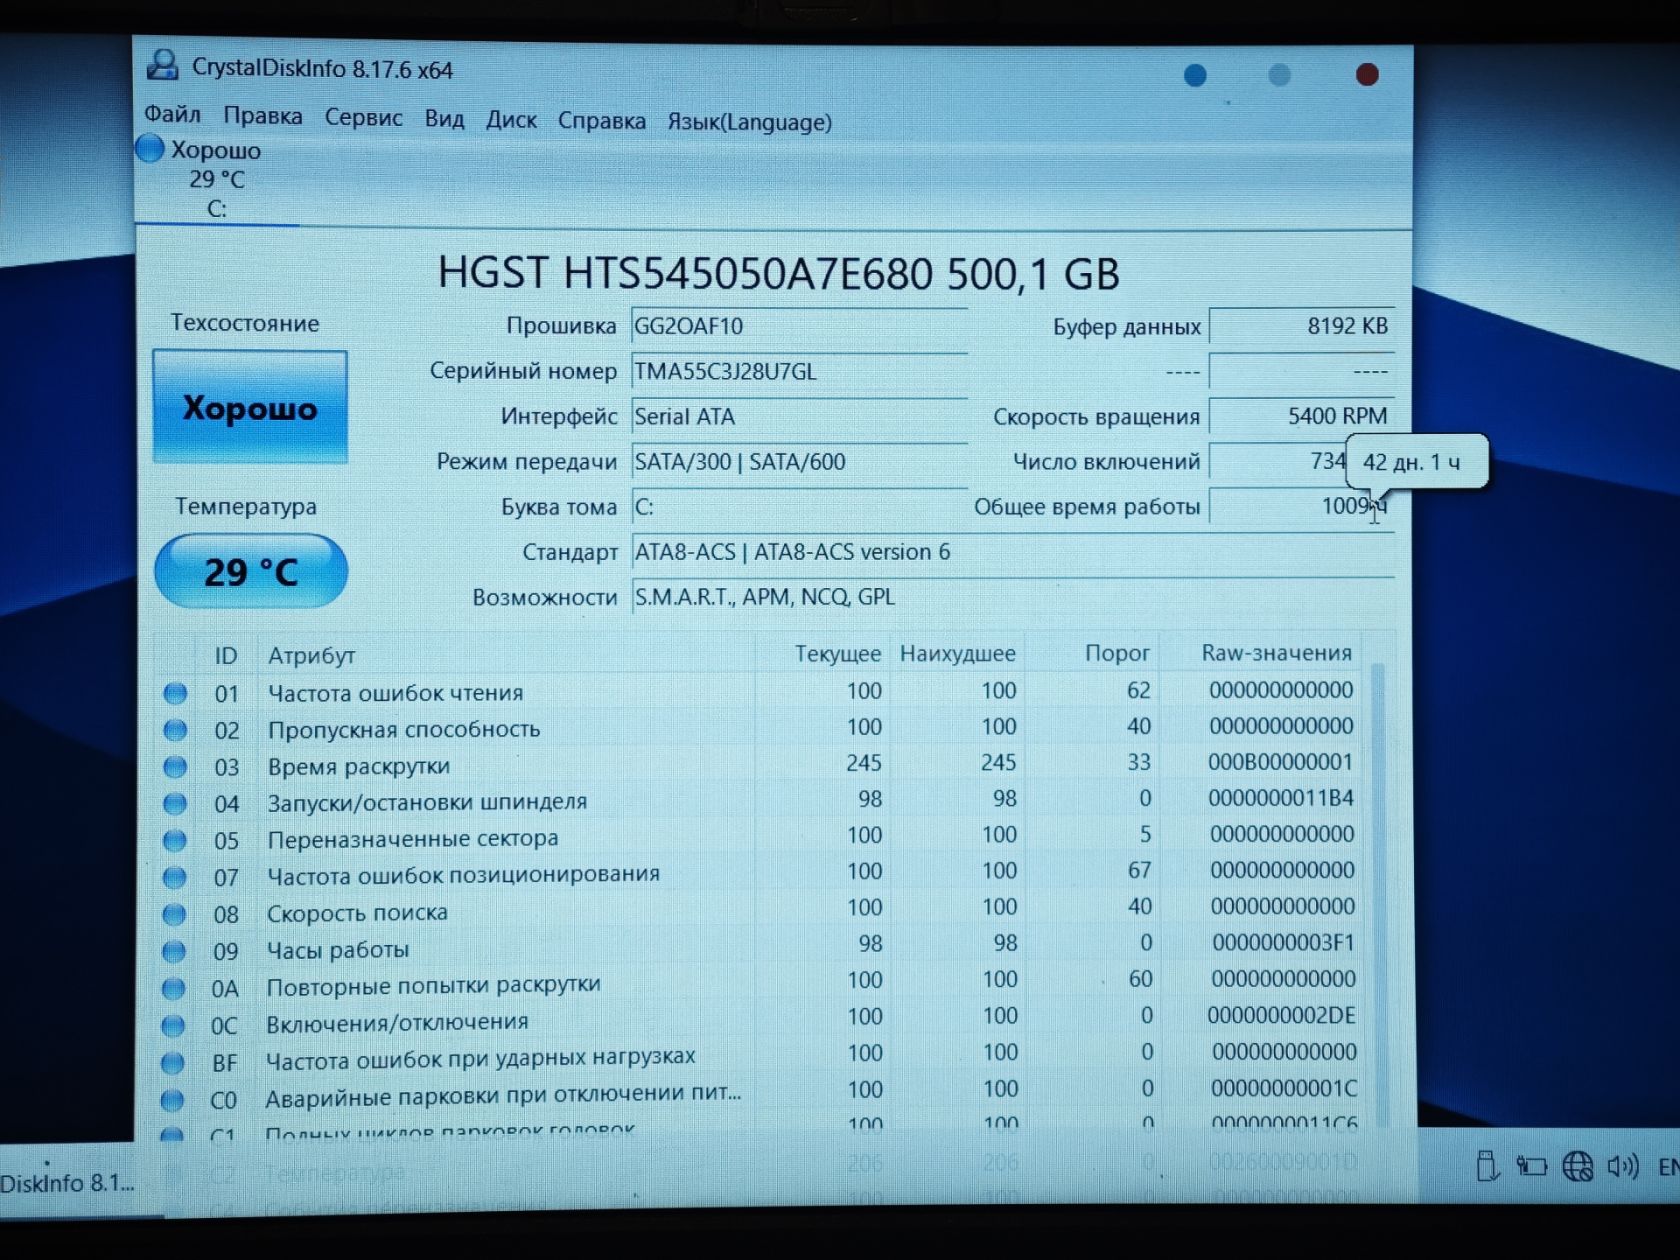Open the Файл menu
1680x1260 pixels.
(x=172, y=115)
